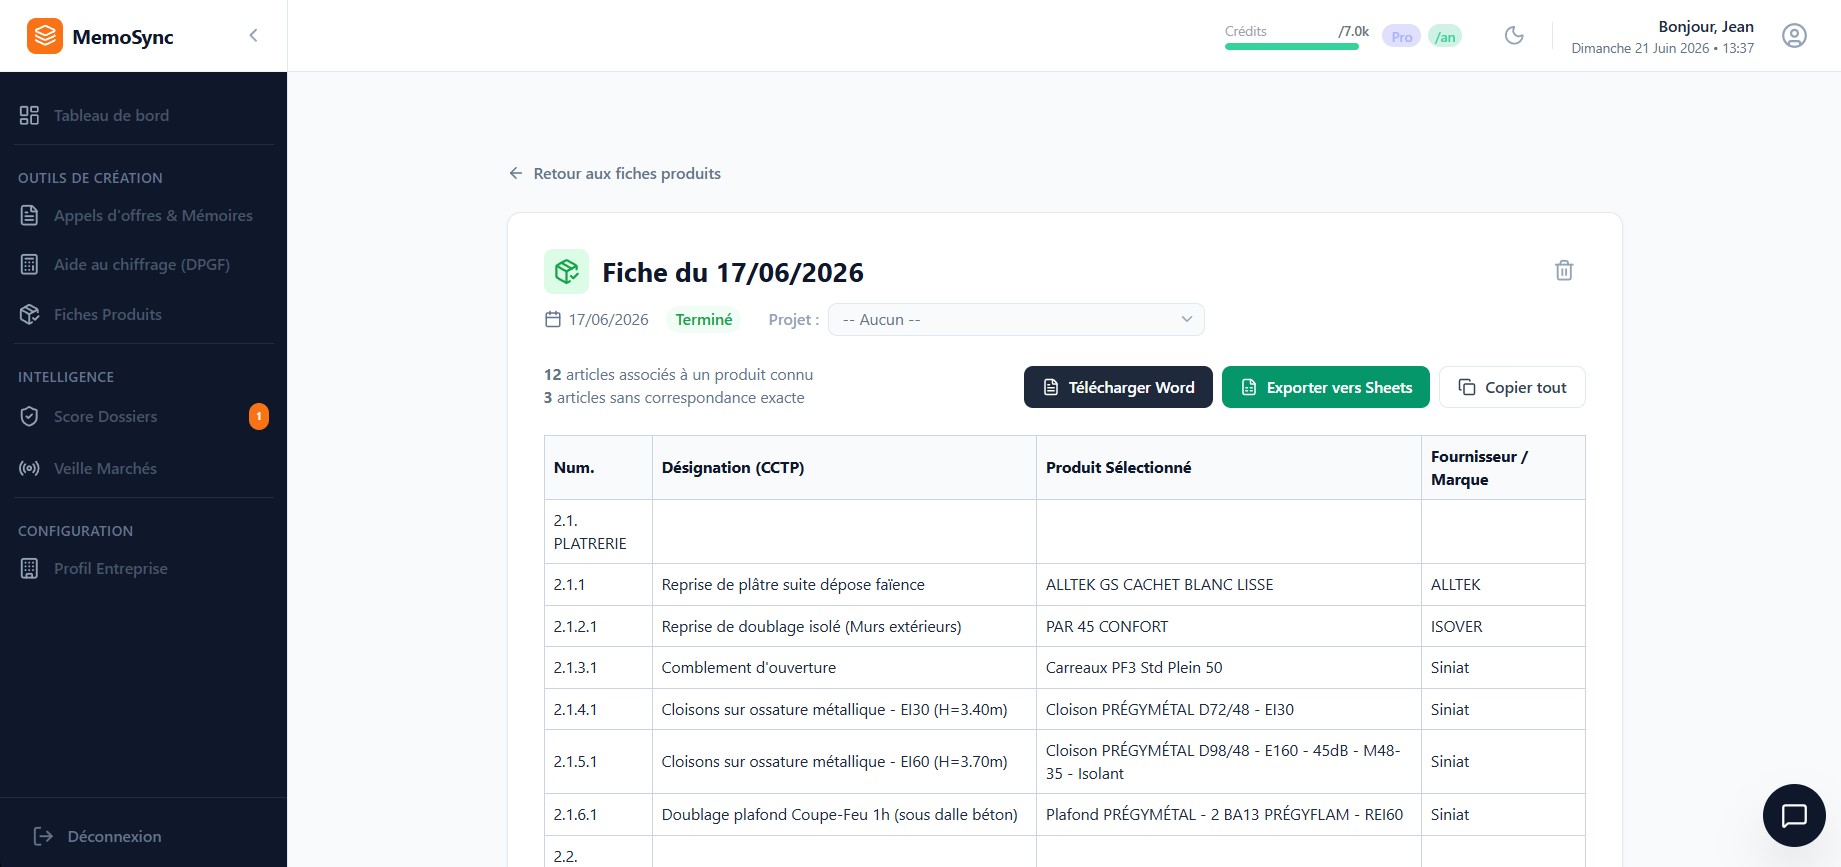Viewport: 1841px width, 867px height.
Task: Open the chat support bubble
Action: click(x=1794, y=815)
